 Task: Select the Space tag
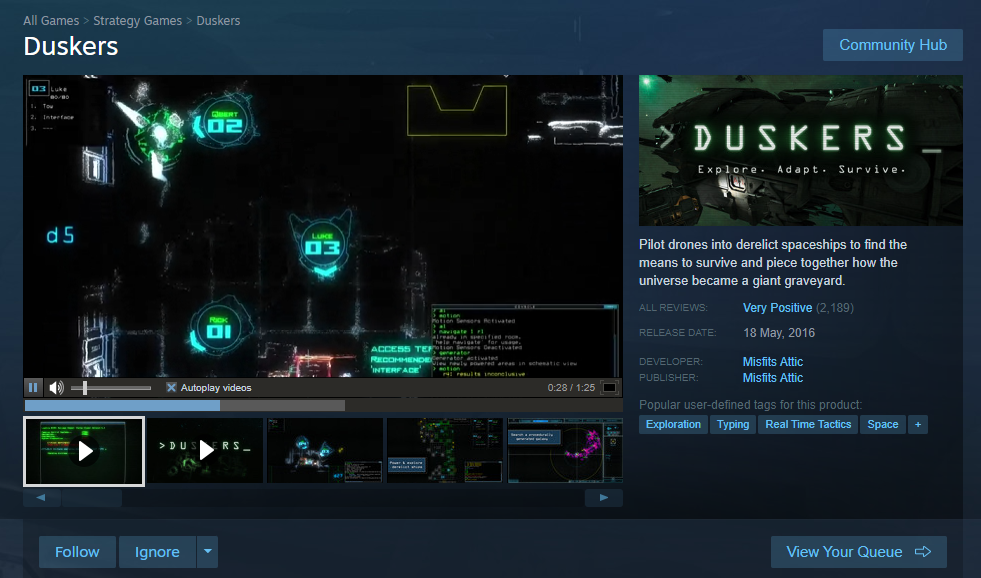(x=882, y=424)
